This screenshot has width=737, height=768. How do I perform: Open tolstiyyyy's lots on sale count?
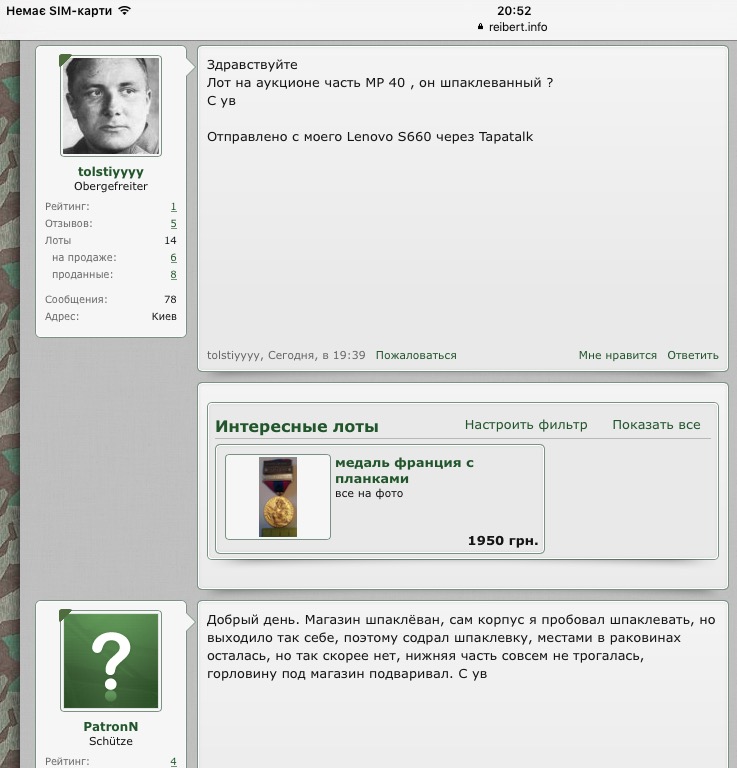click(x=173, y=258)
